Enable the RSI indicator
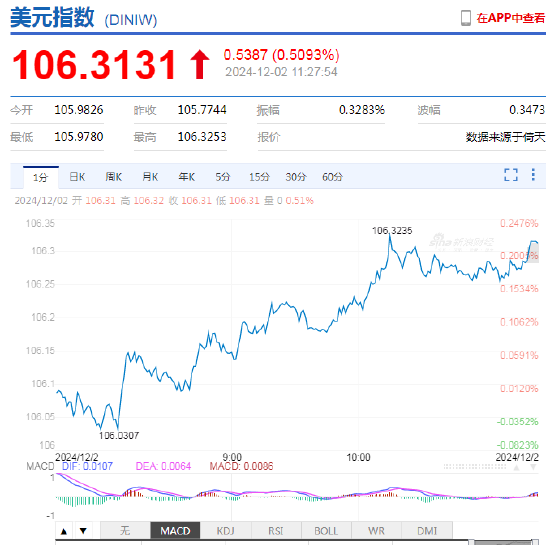Viewport: 550px width, 545px height. click(276, 530)
